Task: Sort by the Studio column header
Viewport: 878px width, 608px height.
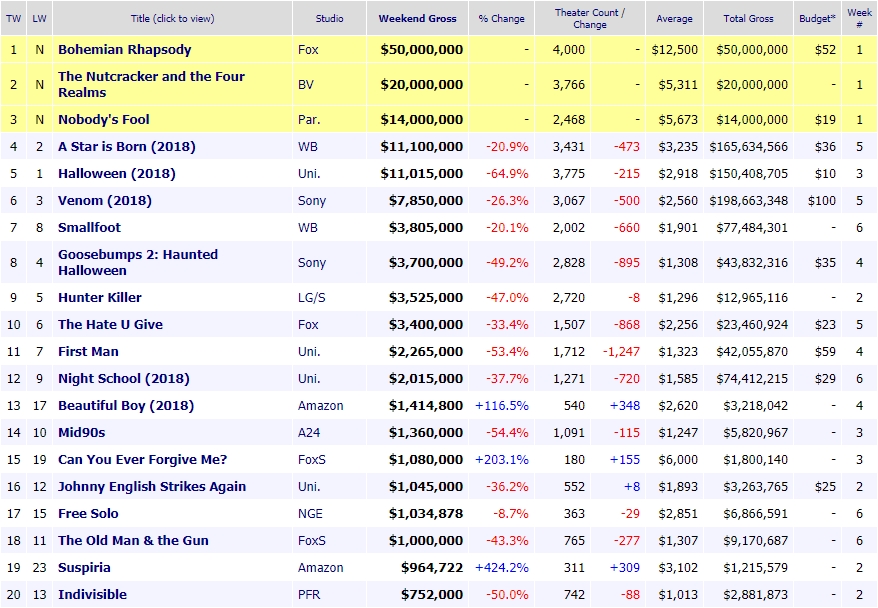Action: pyautogui.click(x=329, y=18)
